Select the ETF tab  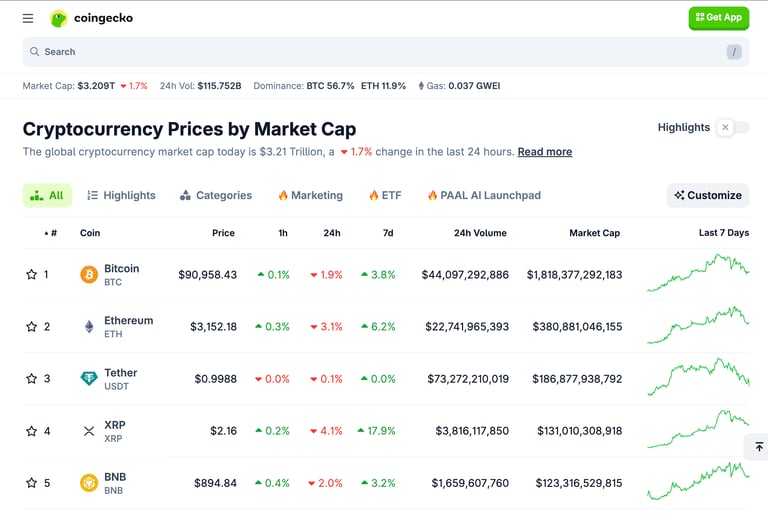(x=385, y=196)
